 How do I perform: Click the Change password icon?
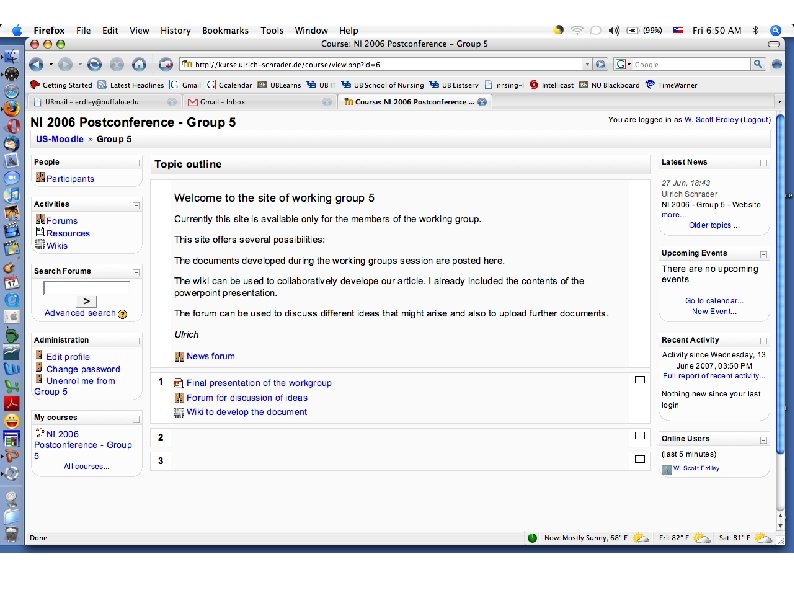[39, 367]
